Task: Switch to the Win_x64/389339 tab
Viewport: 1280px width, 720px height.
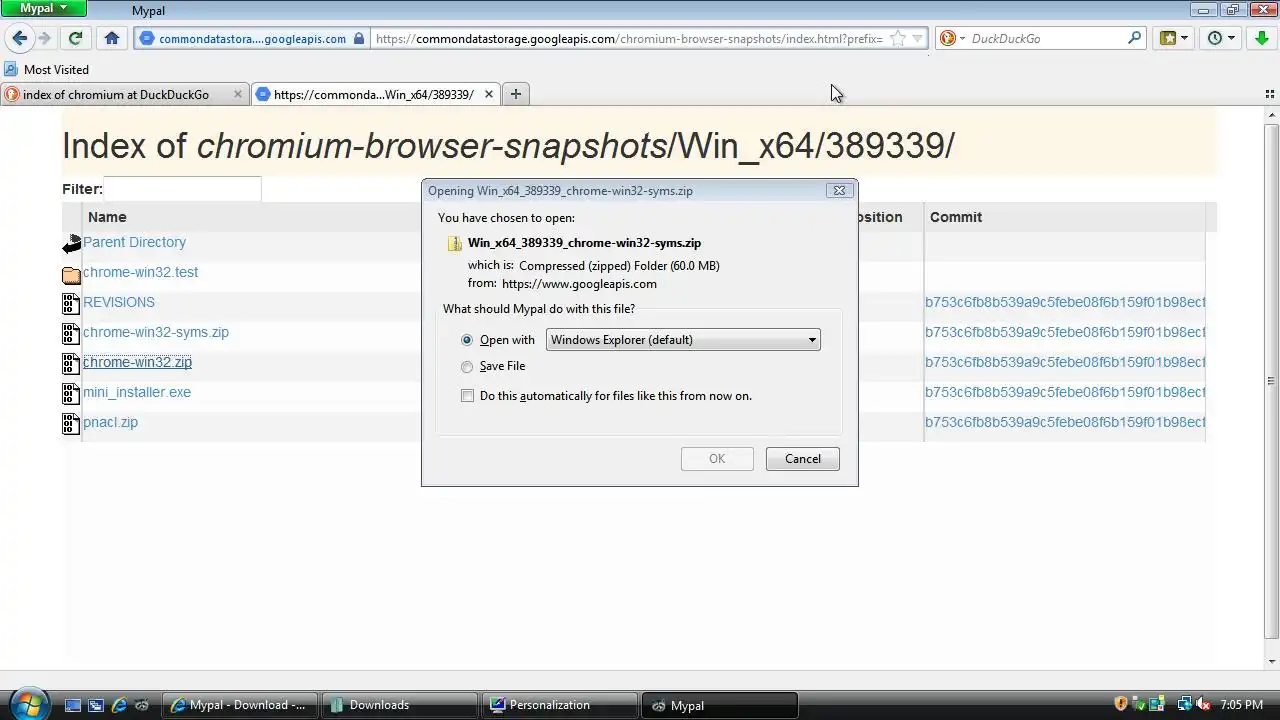Action: coord(373,94)
